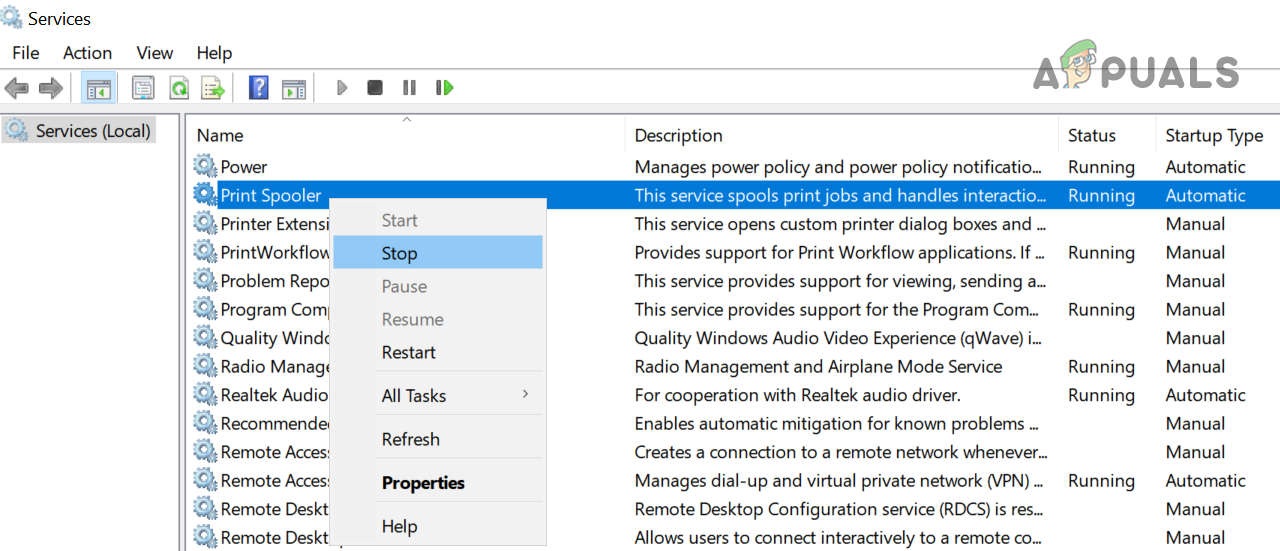Click the Show/Hide Action Pane icon

[x=293, y=88]
